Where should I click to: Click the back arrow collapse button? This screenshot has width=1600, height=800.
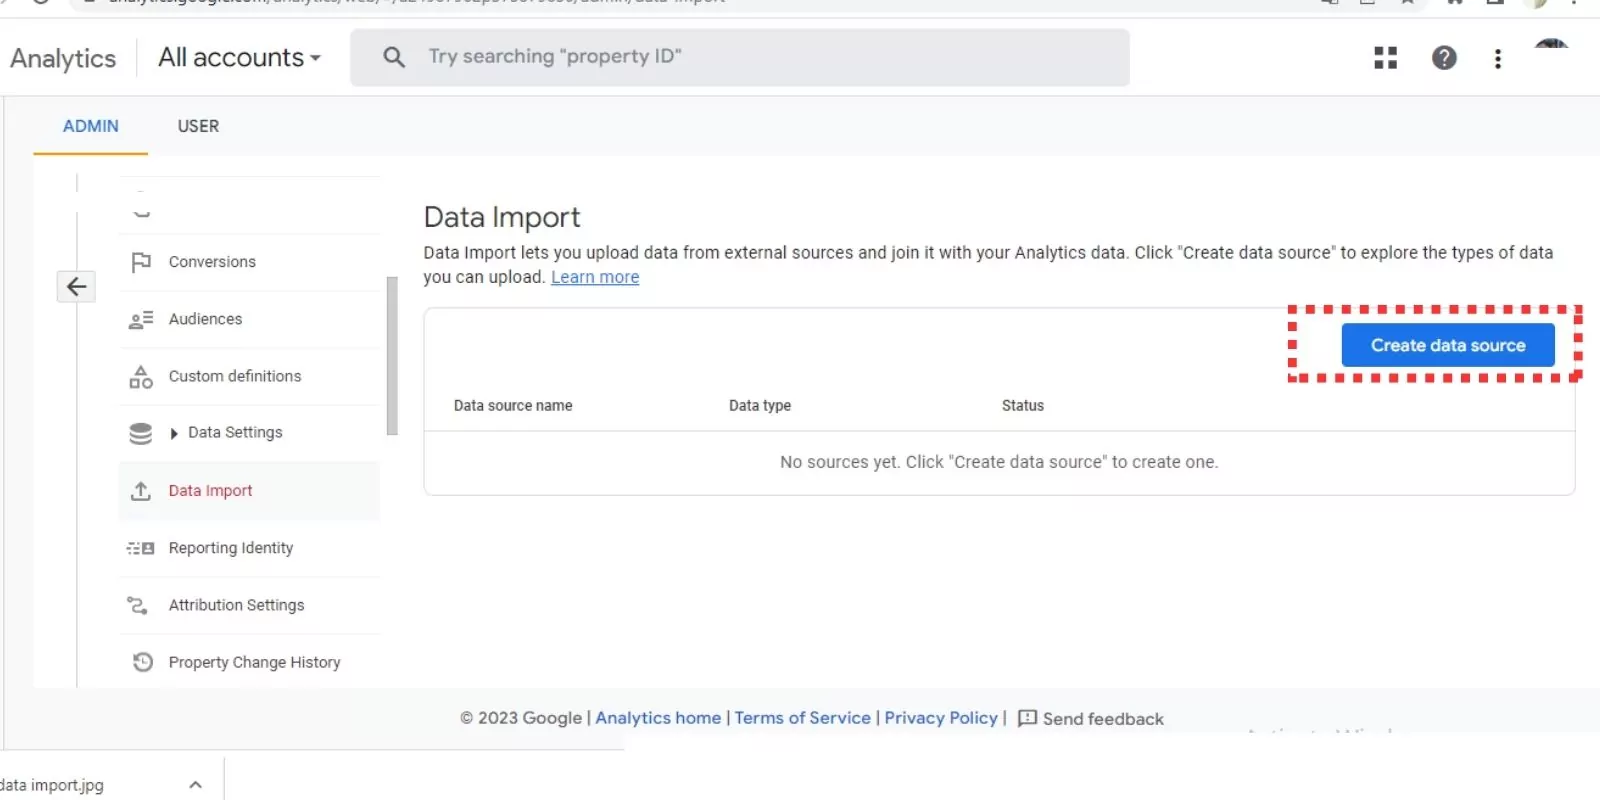(x=76, y=287)
